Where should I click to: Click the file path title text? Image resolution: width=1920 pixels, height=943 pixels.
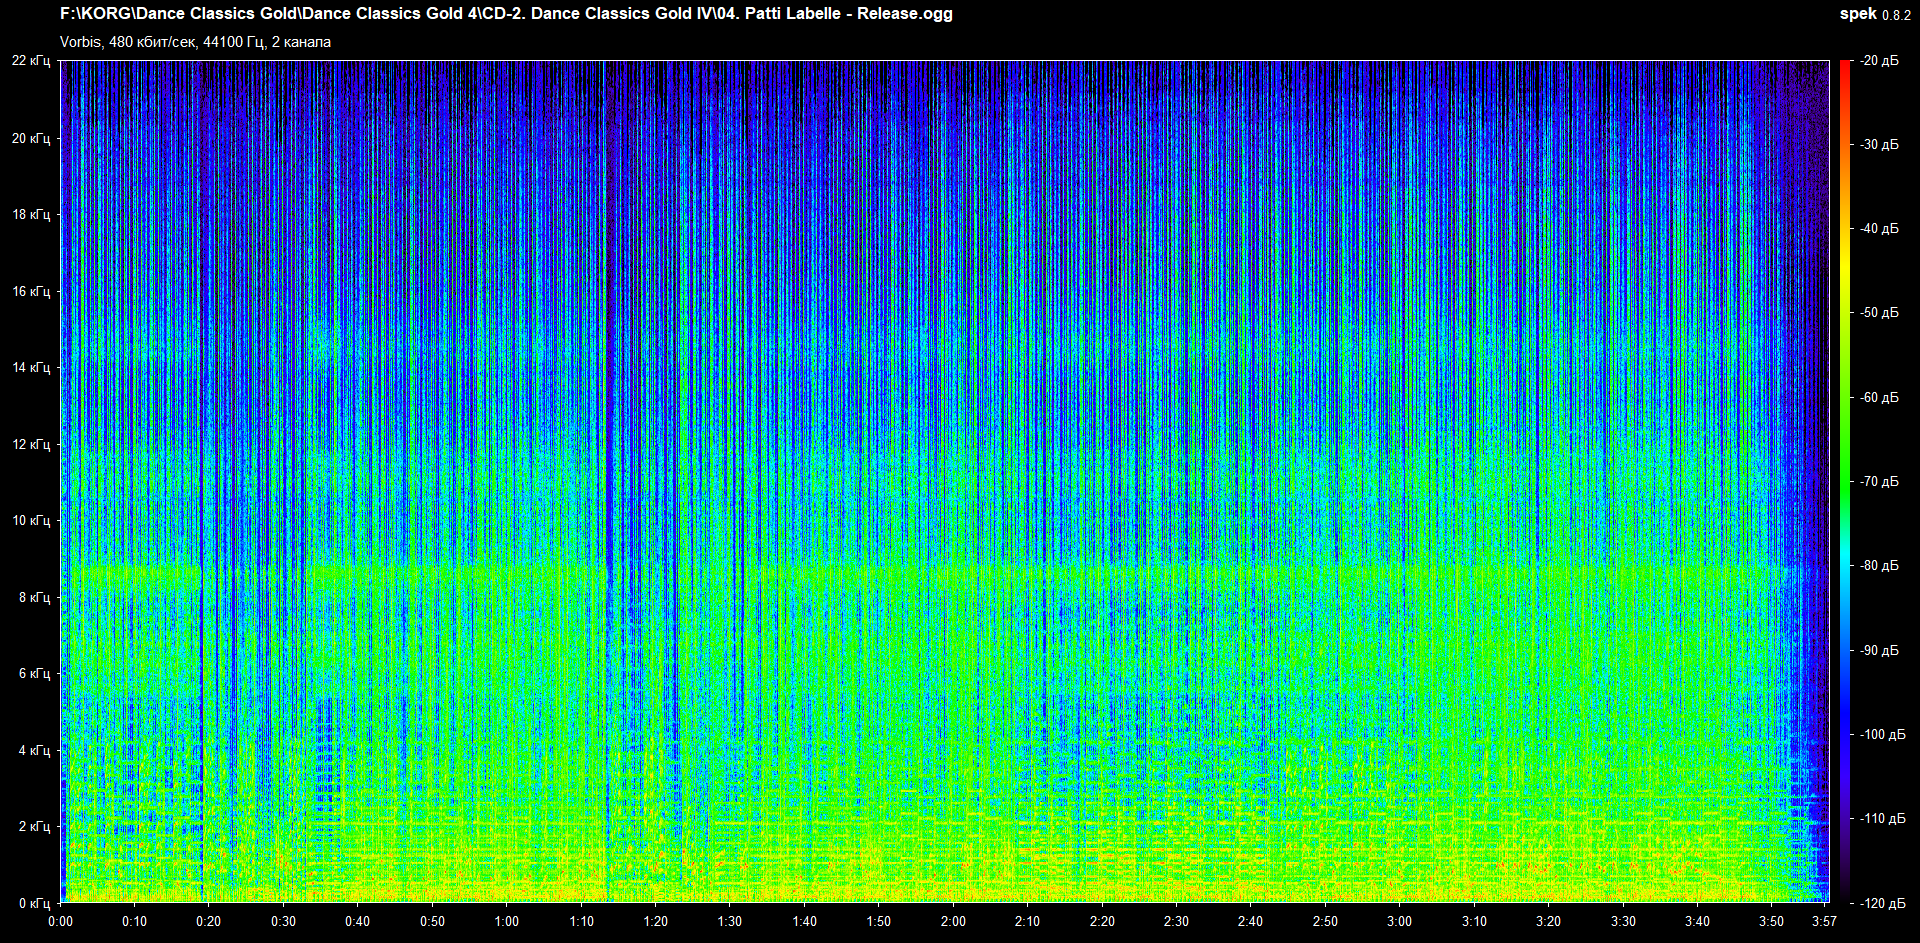506,14
